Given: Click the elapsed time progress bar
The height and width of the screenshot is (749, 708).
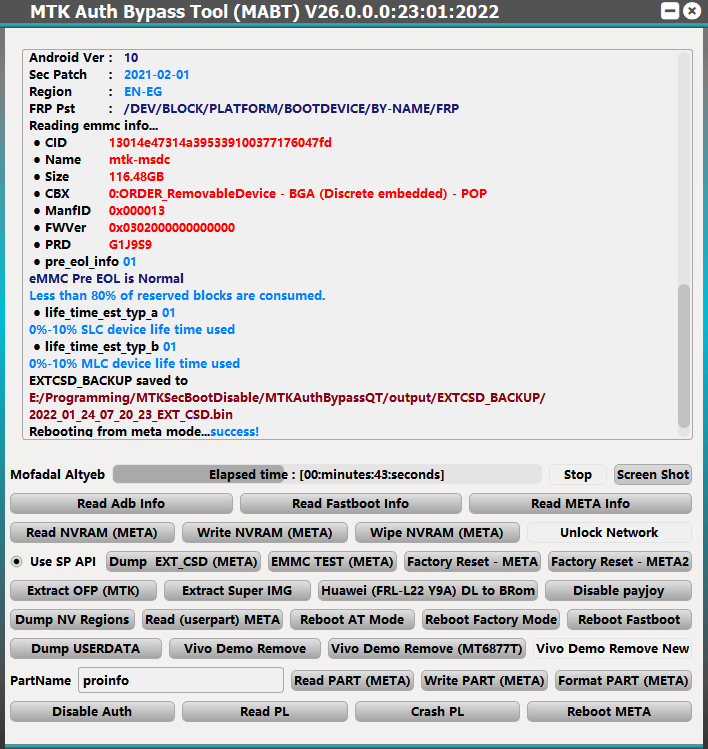Looking at the screenshot, I should pyautogui.click(x=327, y=474).
